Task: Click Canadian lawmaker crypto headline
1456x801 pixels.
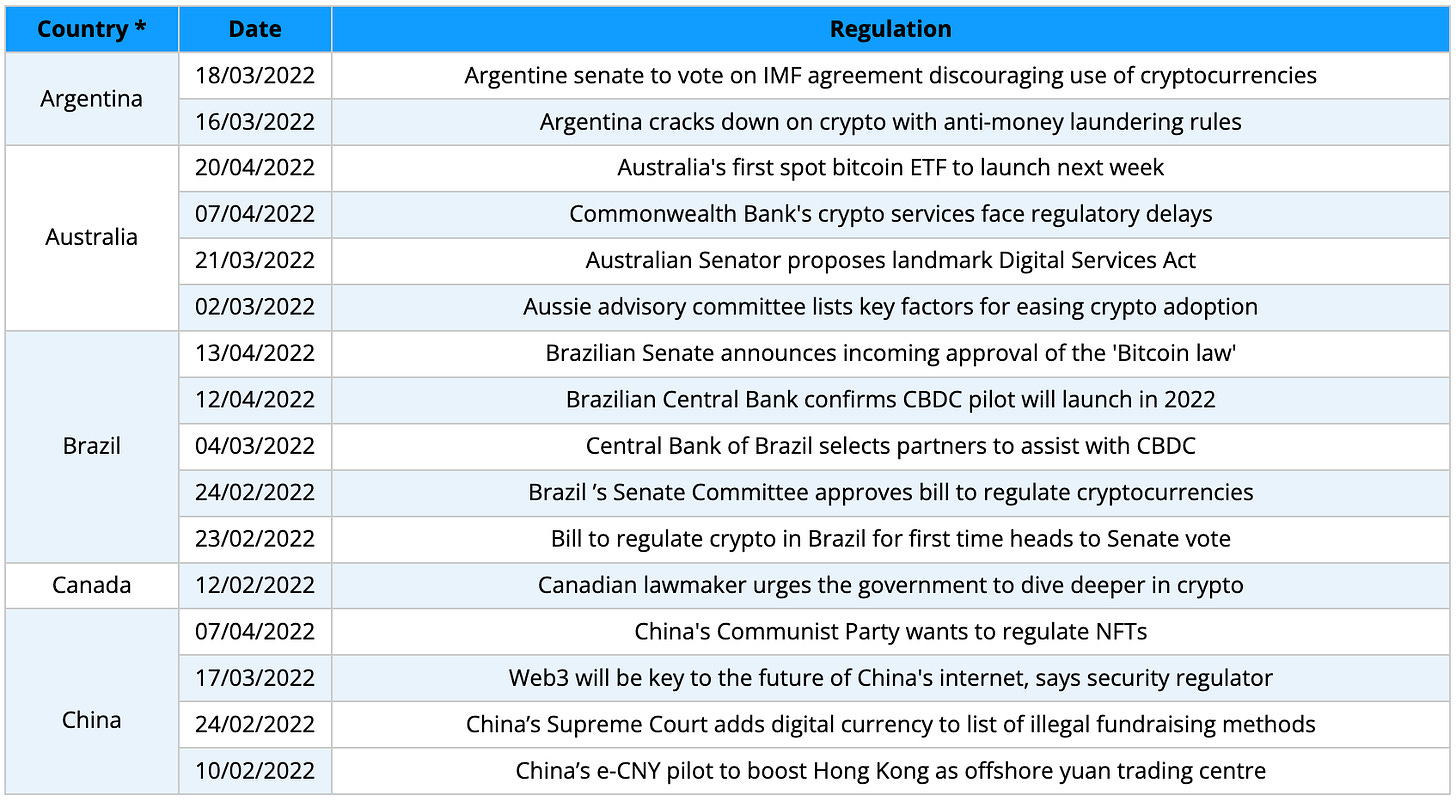Action: pos(890,585)
